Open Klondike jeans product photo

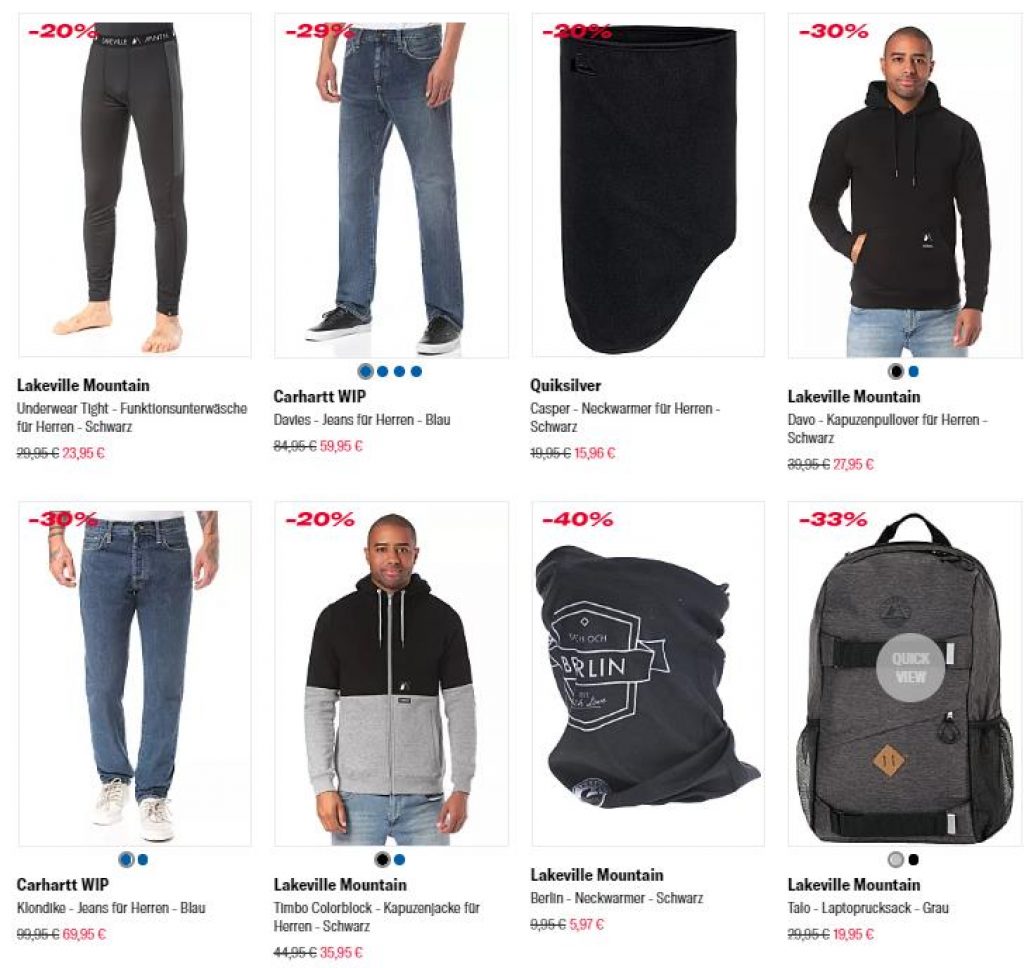coord(135,674)
